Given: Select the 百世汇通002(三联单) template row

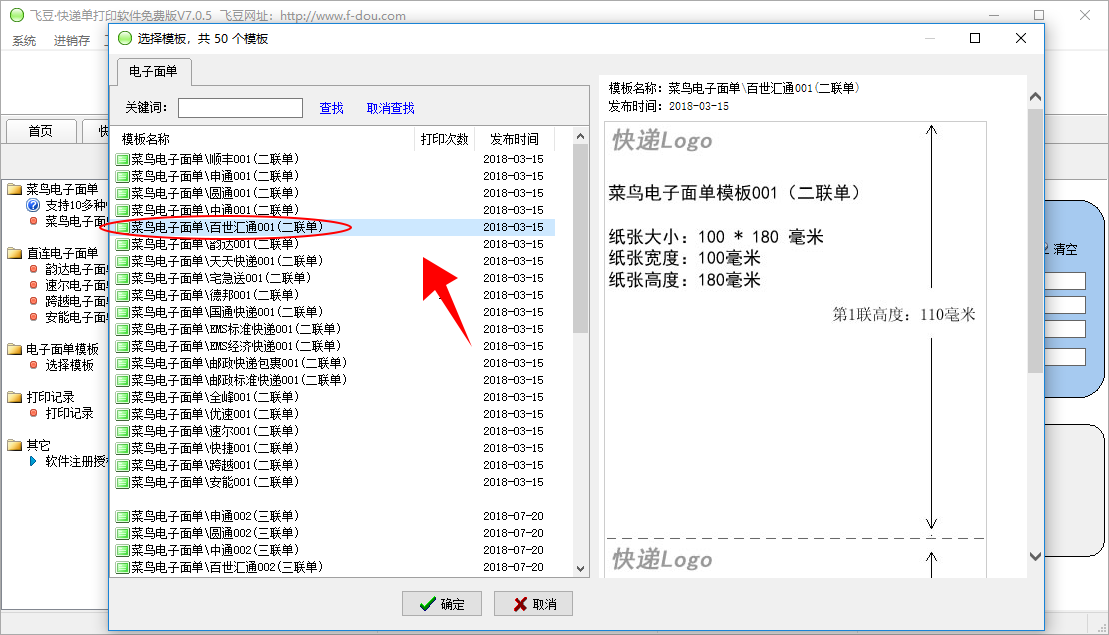Looking at the screenshot, I should pos(335,568).
